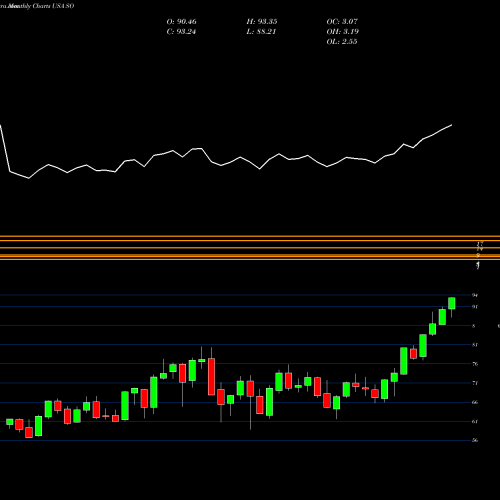Click the 61 price axis label
Image resolution: width=500 pixels, height=500 pixels.
475,421
